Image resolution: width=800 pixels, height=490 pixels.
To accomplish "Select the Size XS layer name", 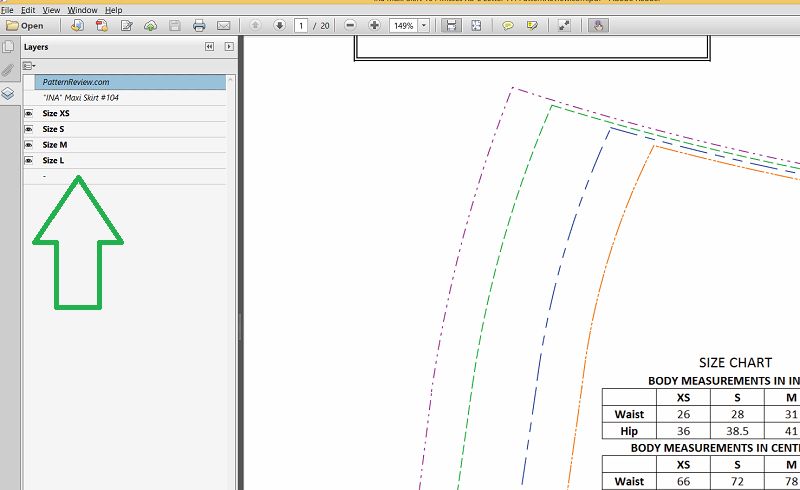I will click(x=56, y=113).
